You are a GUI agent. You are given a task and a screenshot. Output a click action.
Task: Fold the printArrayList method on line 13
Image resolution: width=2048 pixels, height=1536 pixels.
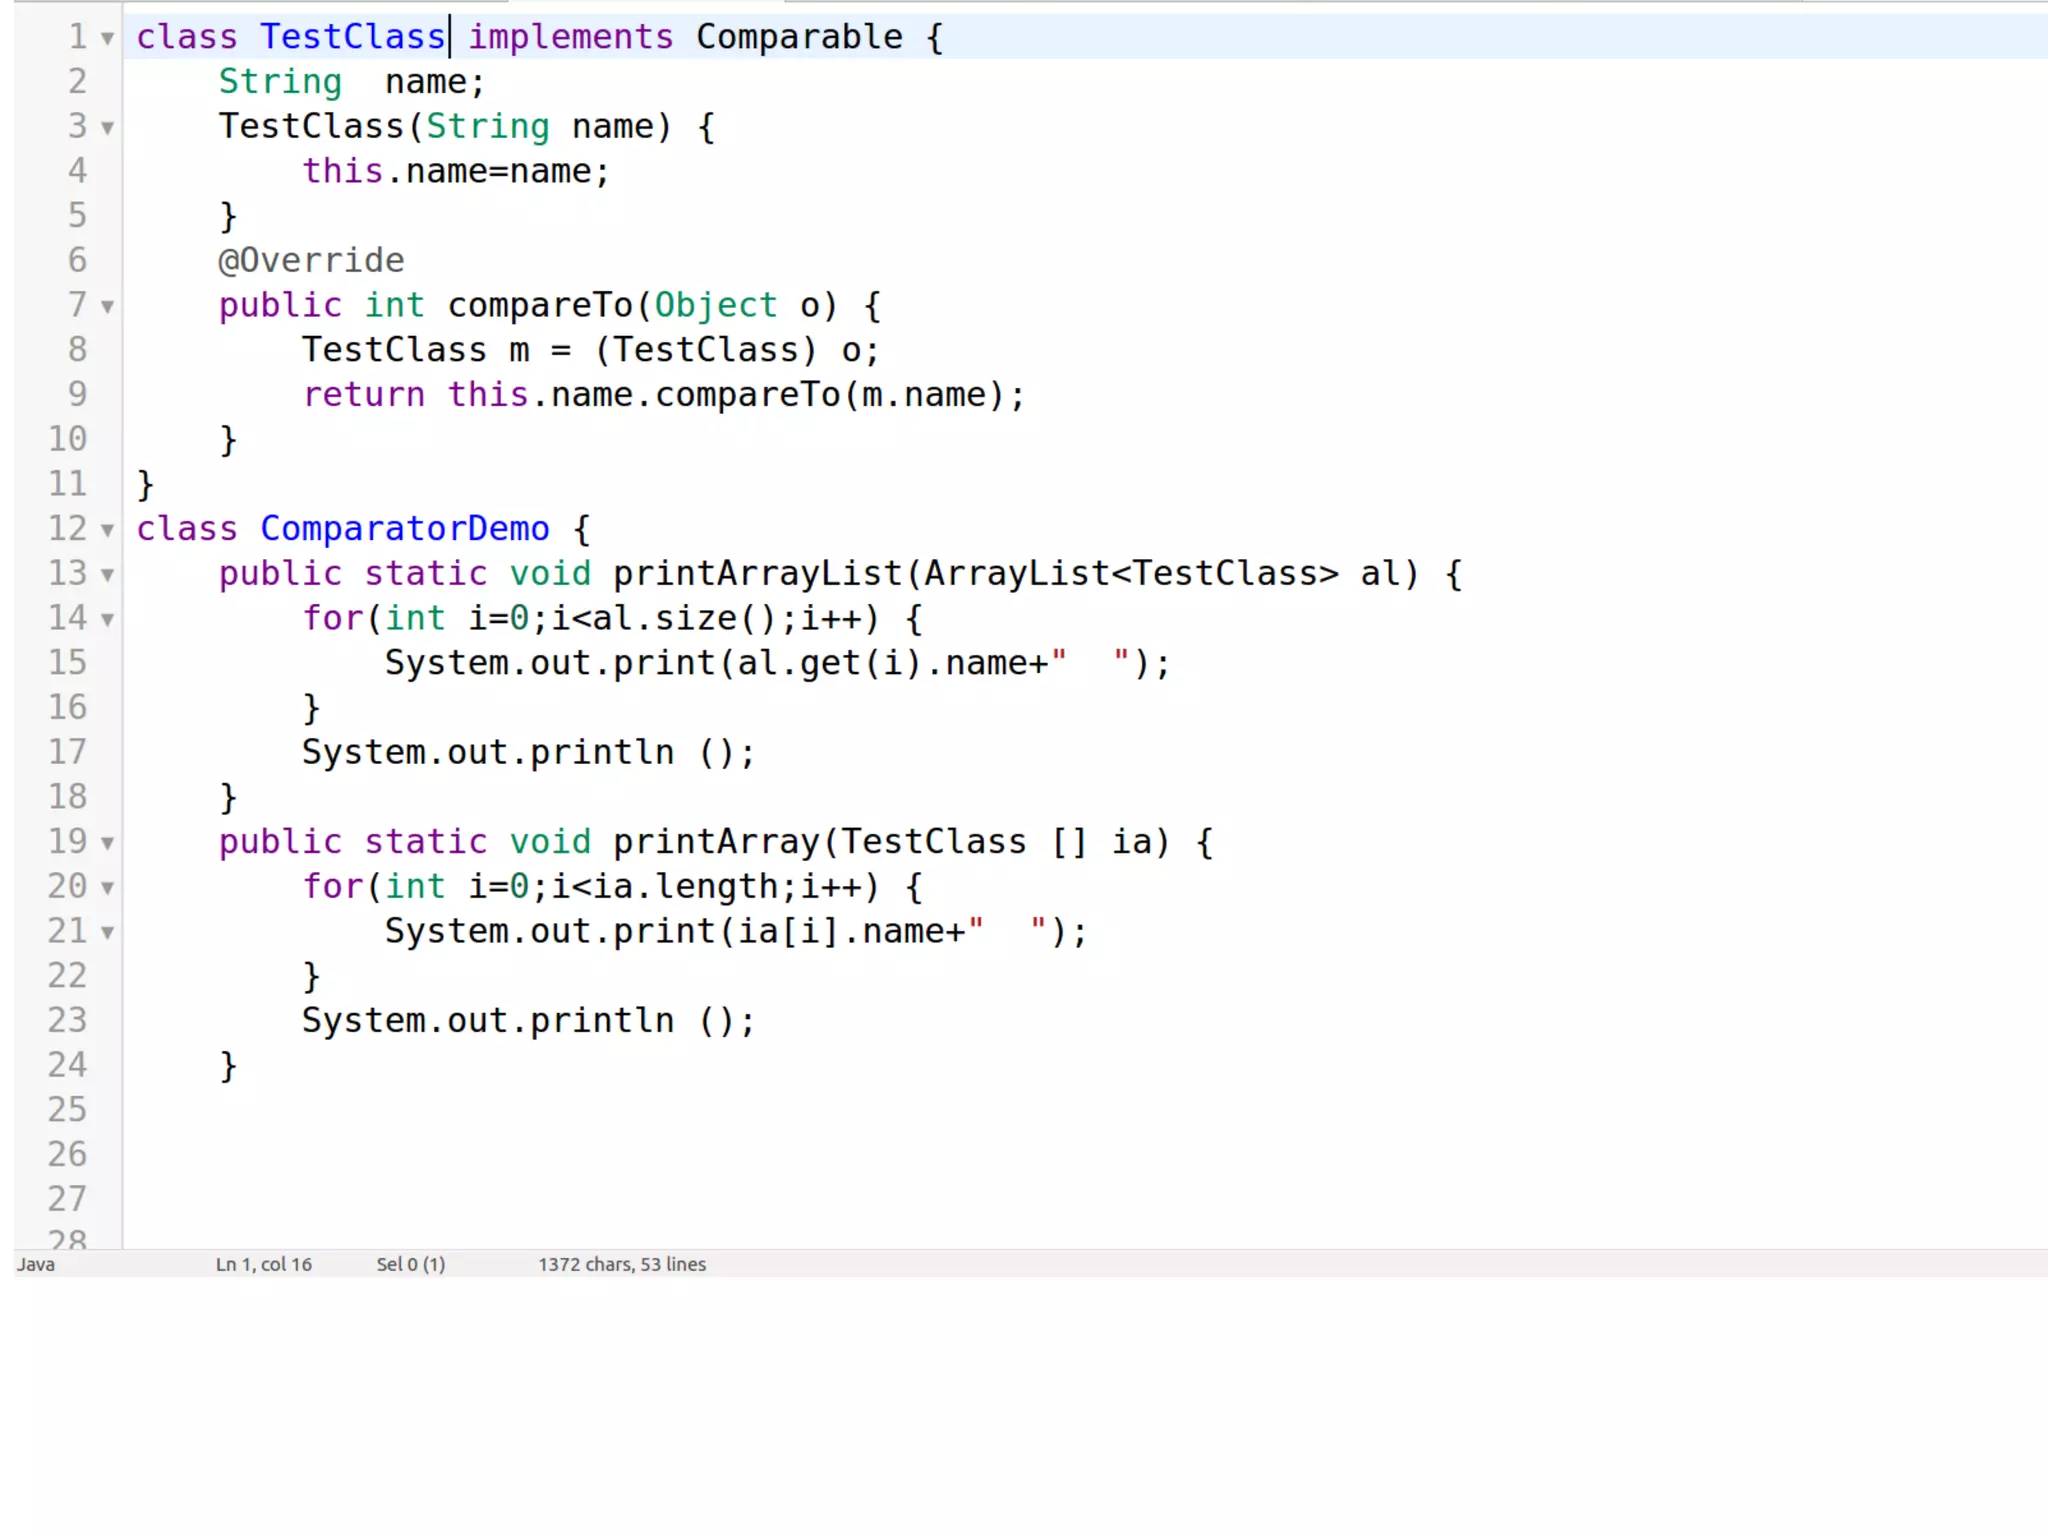coord(107,575)
